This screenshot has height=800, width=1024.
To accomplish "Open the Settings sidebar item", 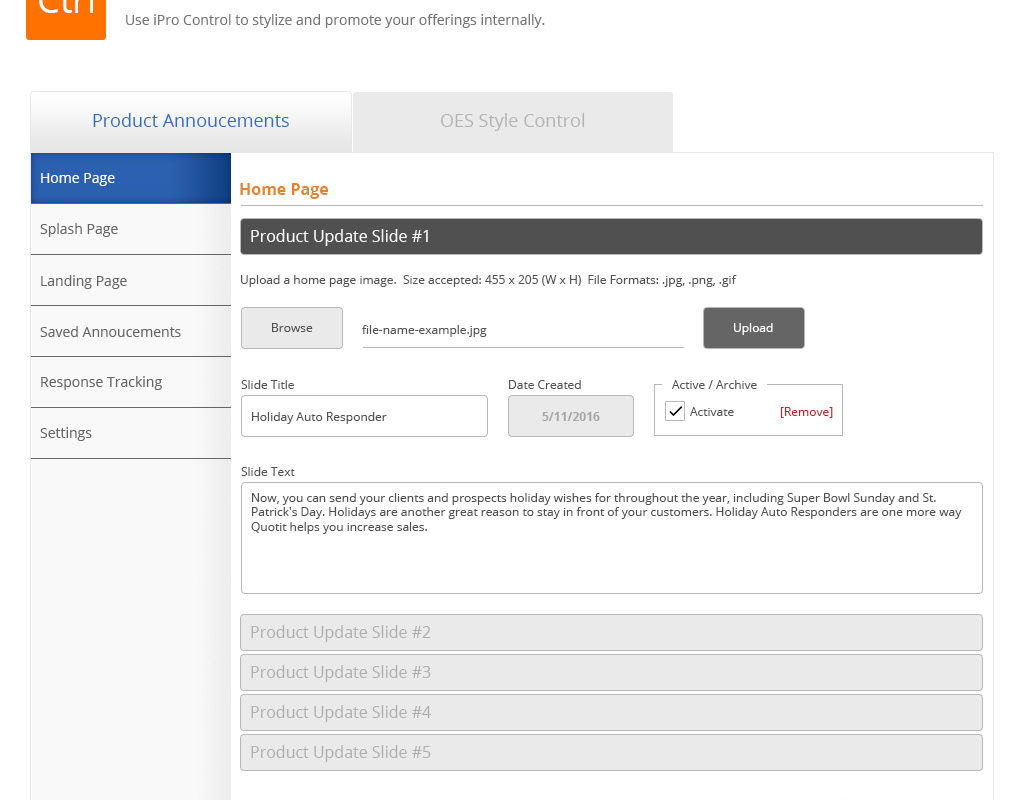I will coord(130,433).
